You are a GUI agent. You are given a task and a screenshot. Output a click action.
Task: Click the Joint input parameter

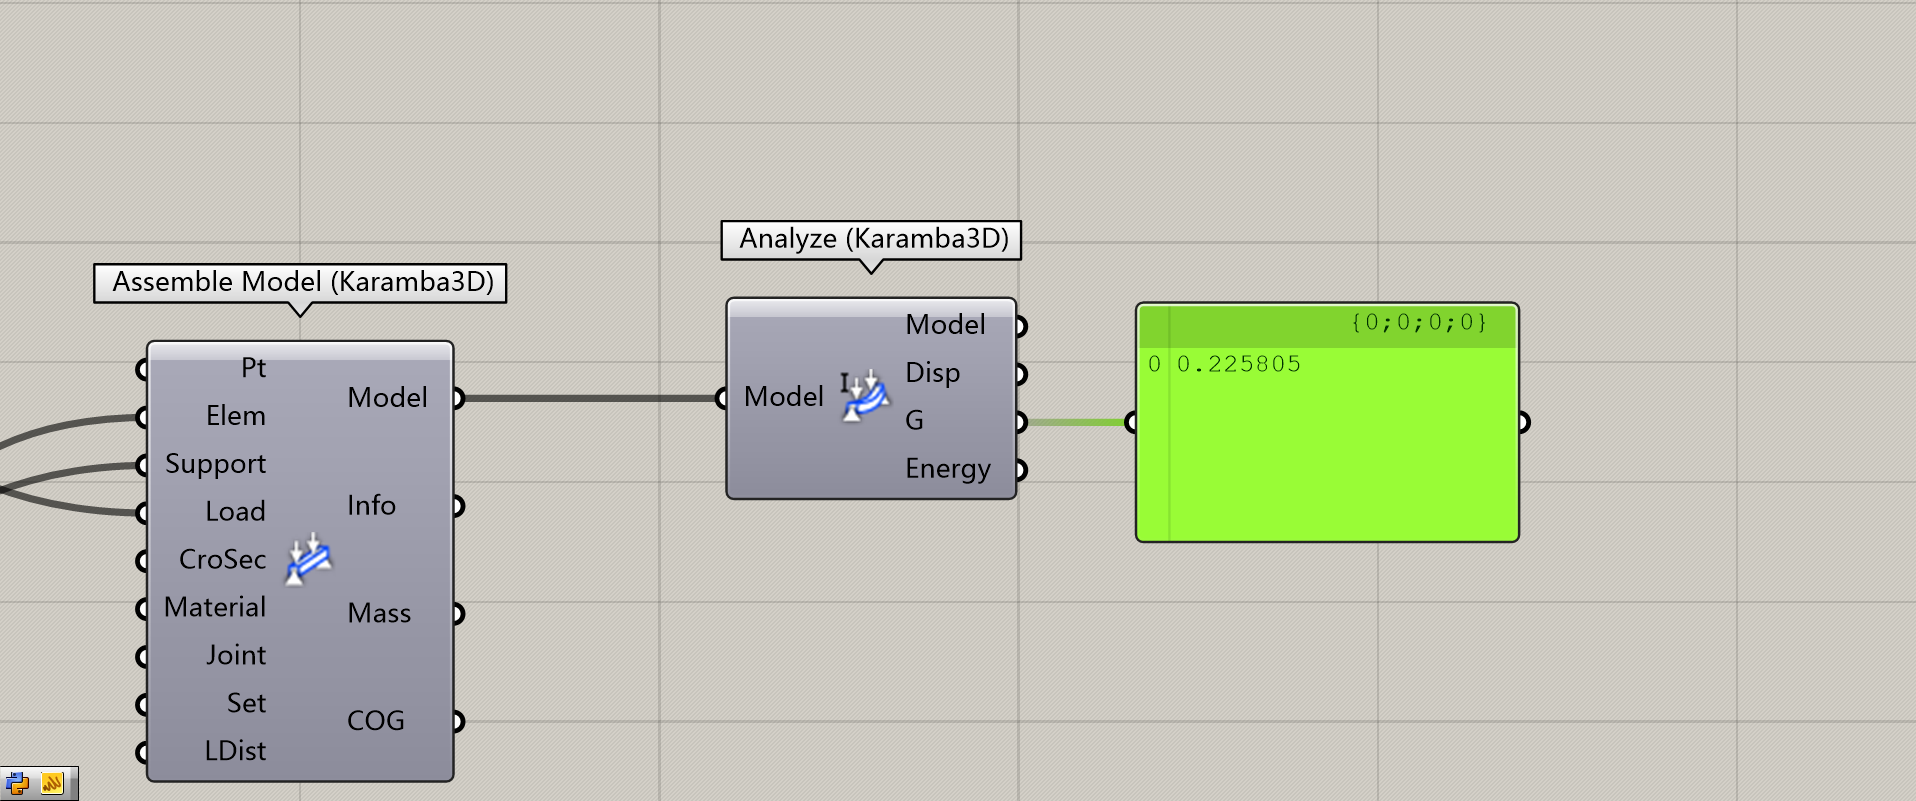(x=236, y=655)
